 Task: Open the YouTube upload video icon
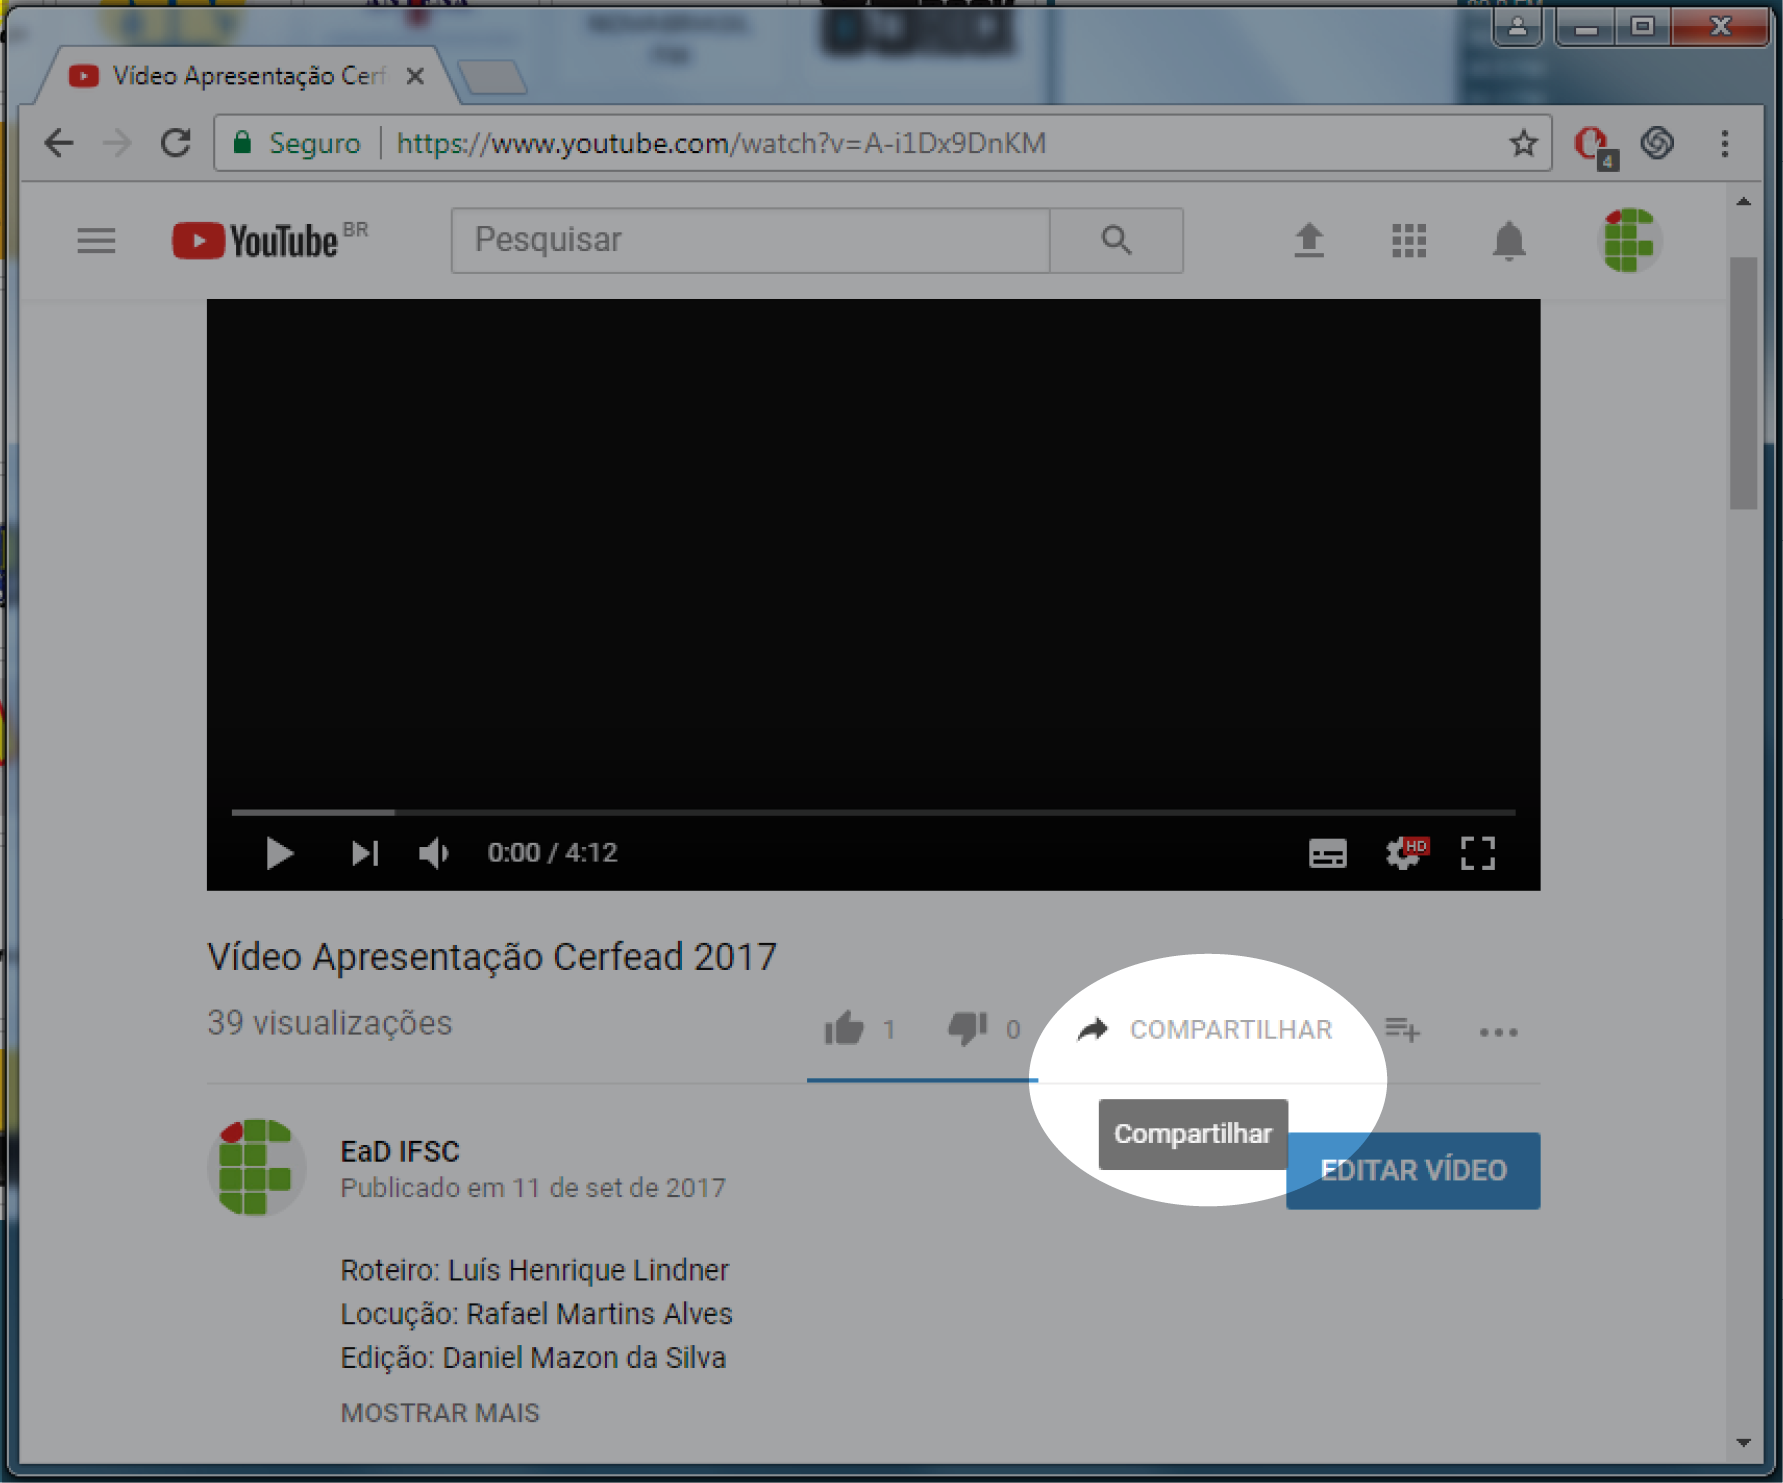[x=1309, y=241]
